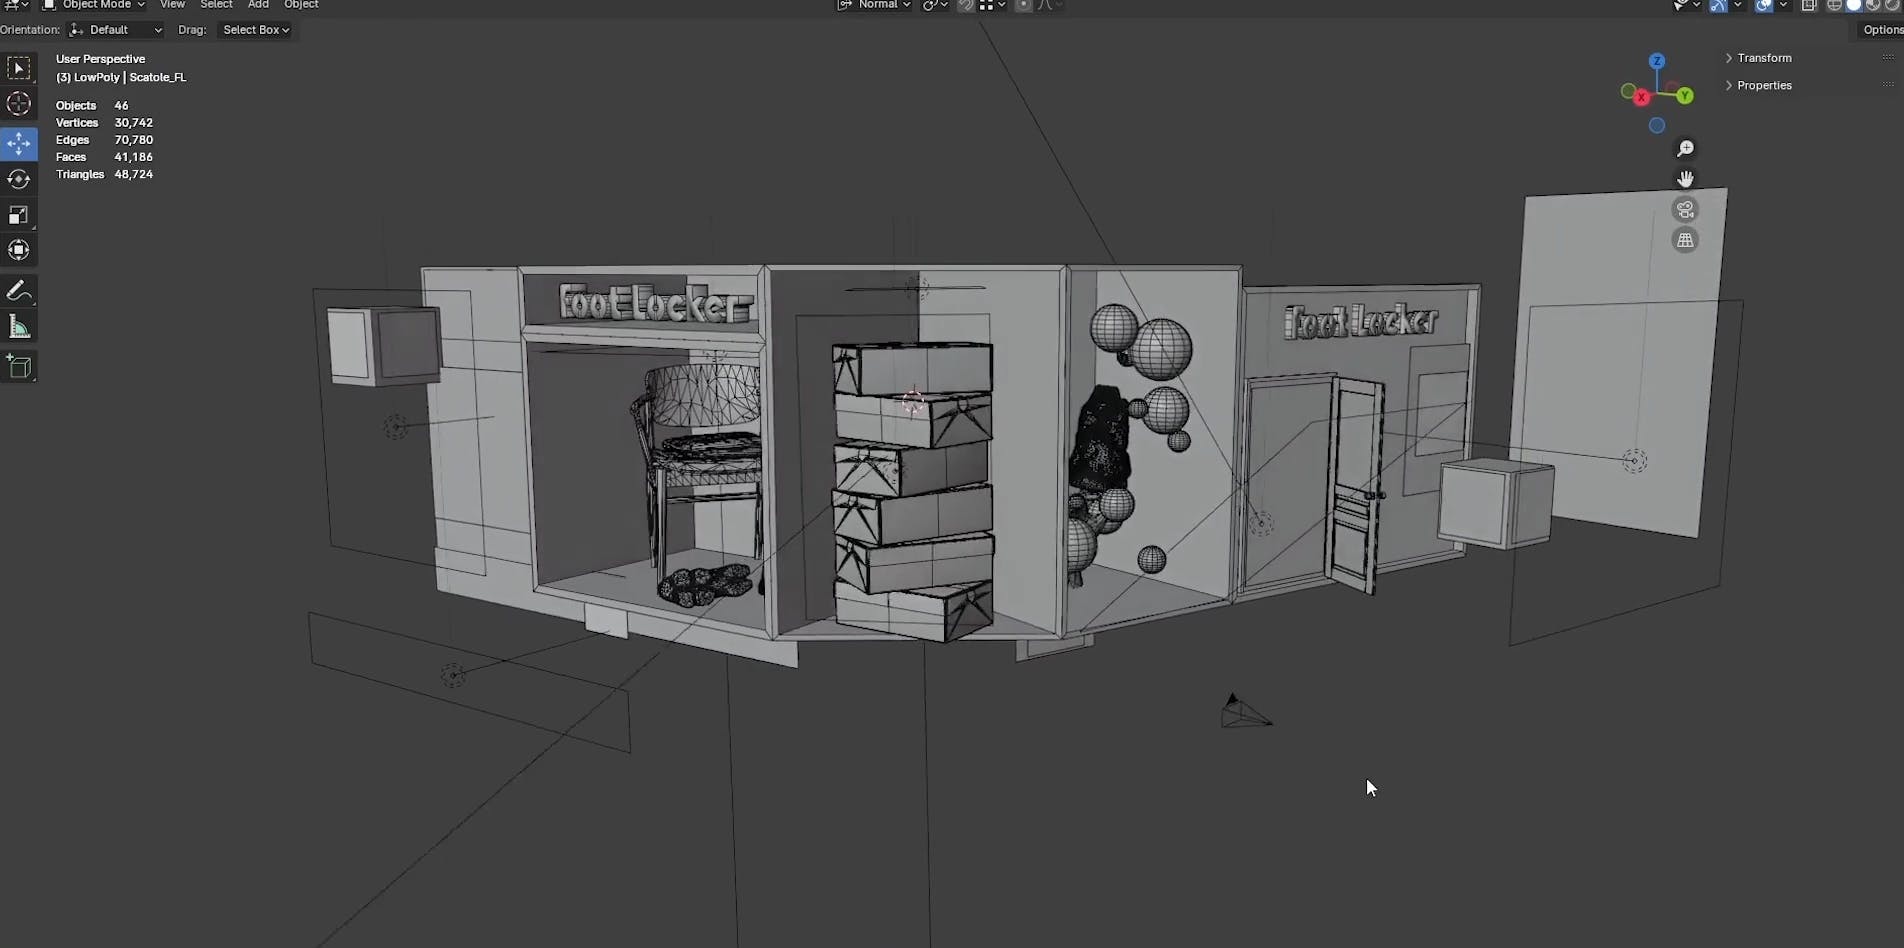Pick the Rotate tool
The image size is (1904, 948).
pos(19,180)
